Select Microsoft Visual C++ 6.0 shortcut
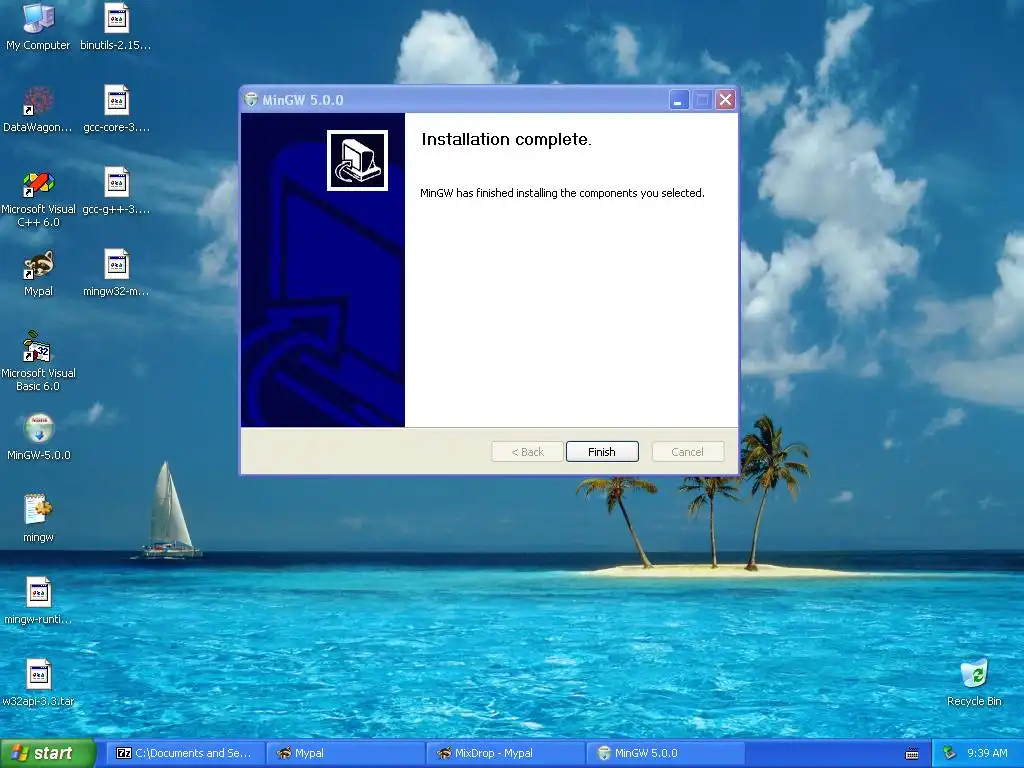Image resolution: width=1024 pixels, height=768 pixels. (38, 199)
